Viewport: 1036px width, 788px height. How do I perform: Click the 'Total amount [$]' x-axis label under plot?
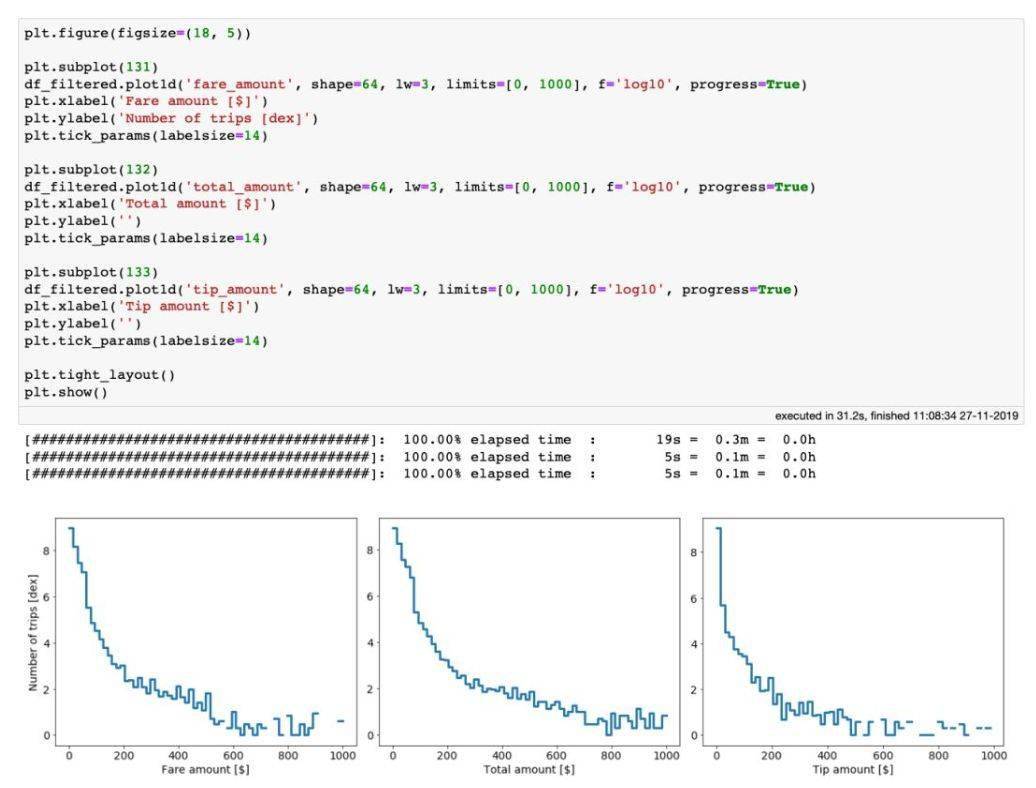pos(529,770)
